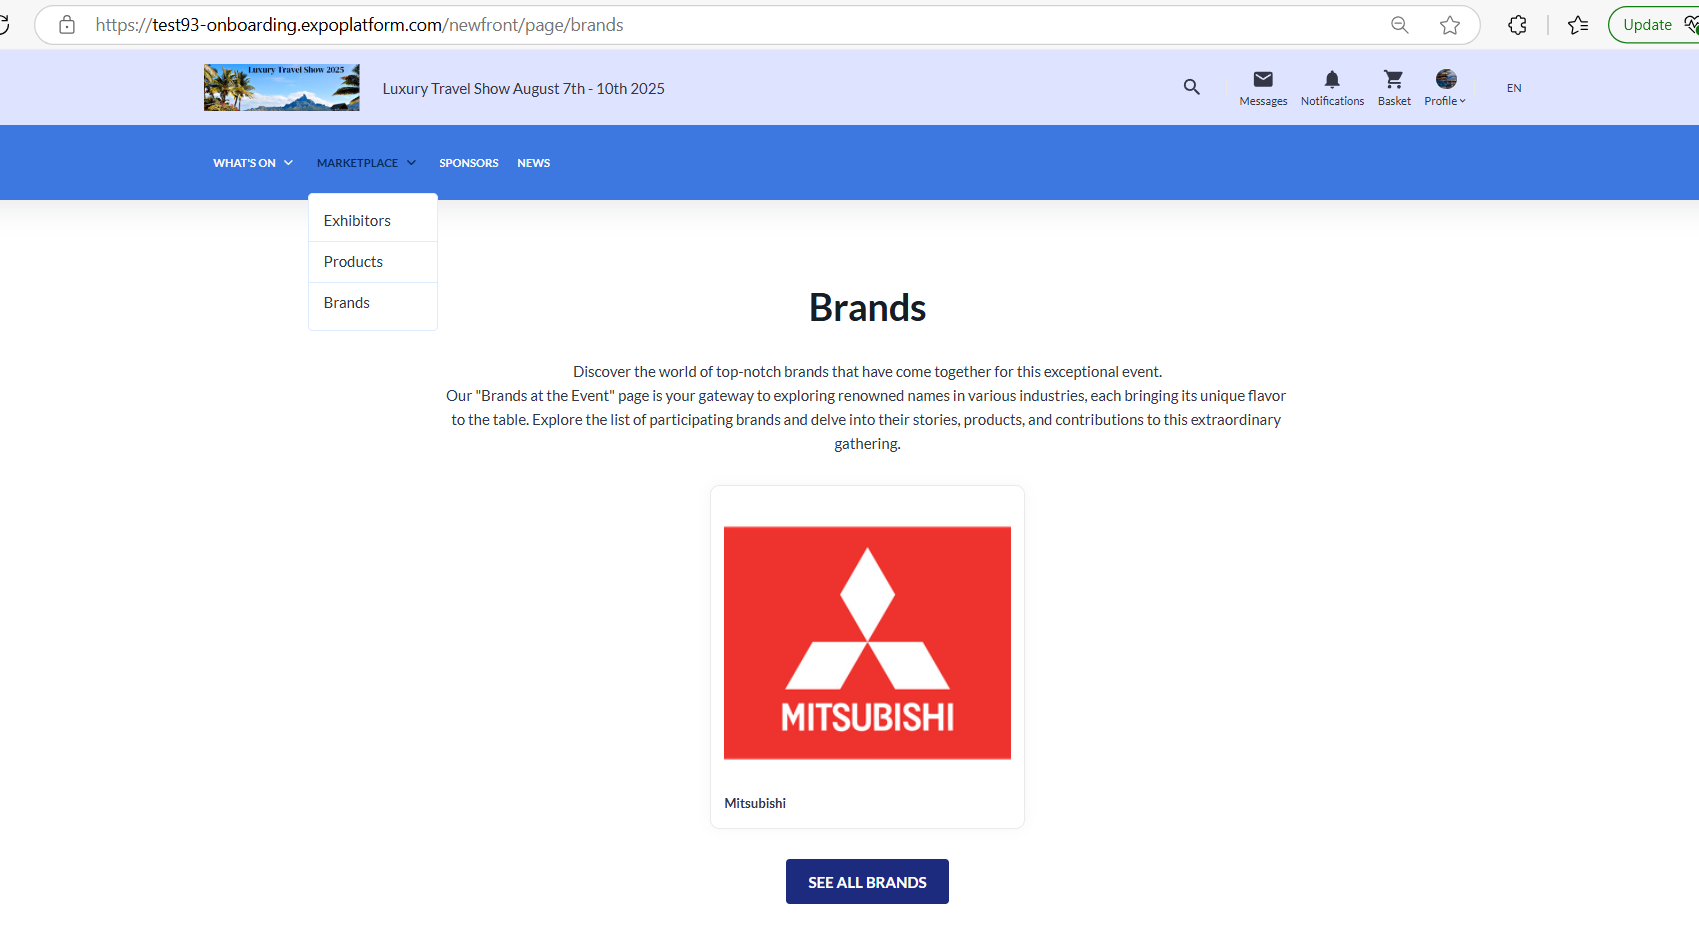Screen dimensions: 1699x940
Task: Open the shopping Basket icon
Action: [1394, 80]
